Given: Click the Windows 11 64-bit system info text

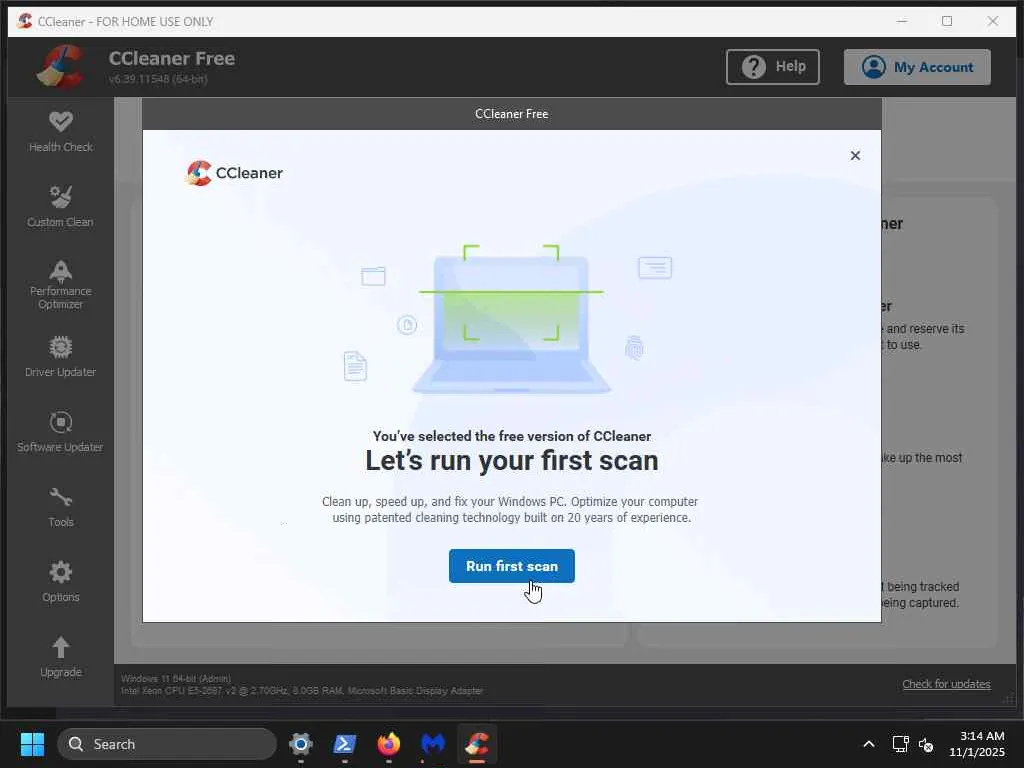Looking at the screenshot, I should click(x=176, y=679).
